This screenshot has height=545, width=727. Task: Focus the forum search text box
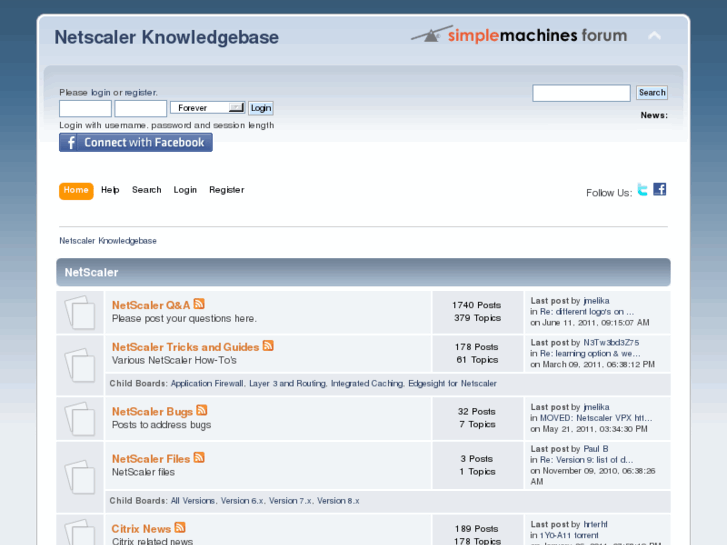pos(581,93)
